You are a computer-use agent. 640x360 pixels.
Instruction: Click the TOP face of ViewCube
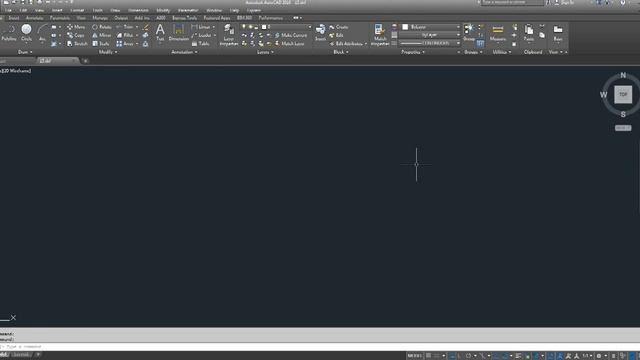(623, 94)
